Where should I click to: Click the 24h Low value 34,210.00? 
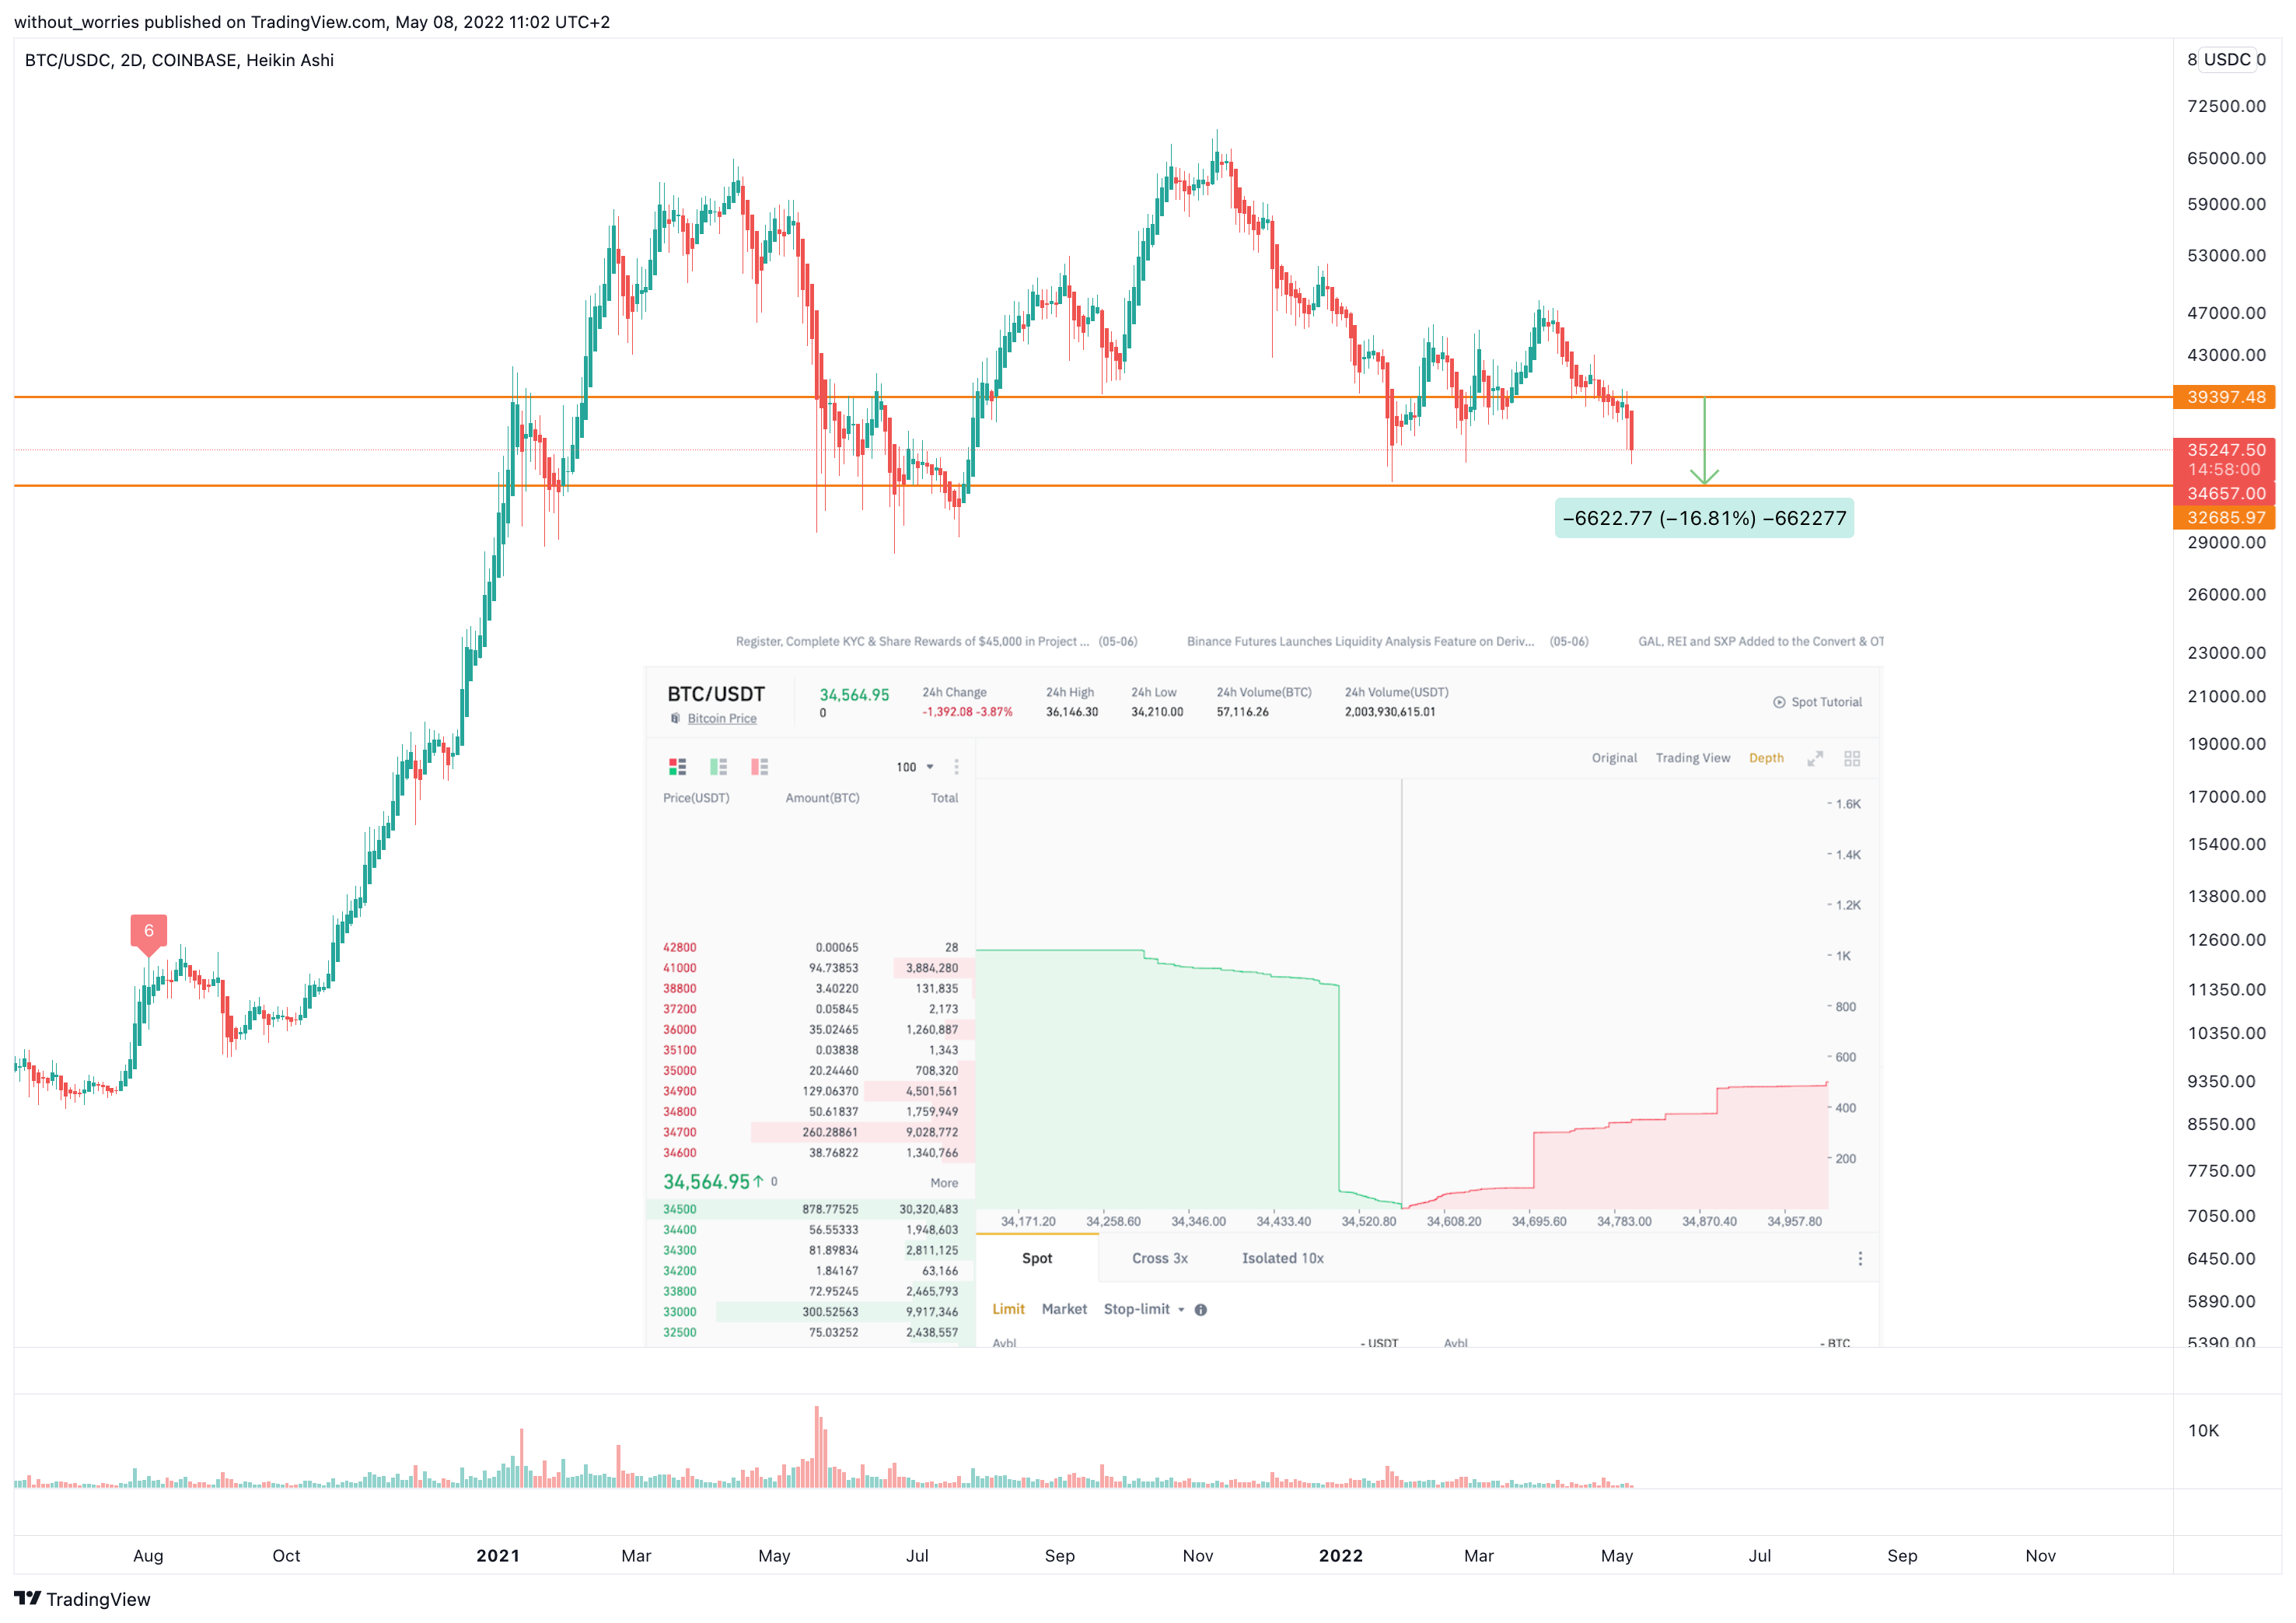(x=1157, y=712)
